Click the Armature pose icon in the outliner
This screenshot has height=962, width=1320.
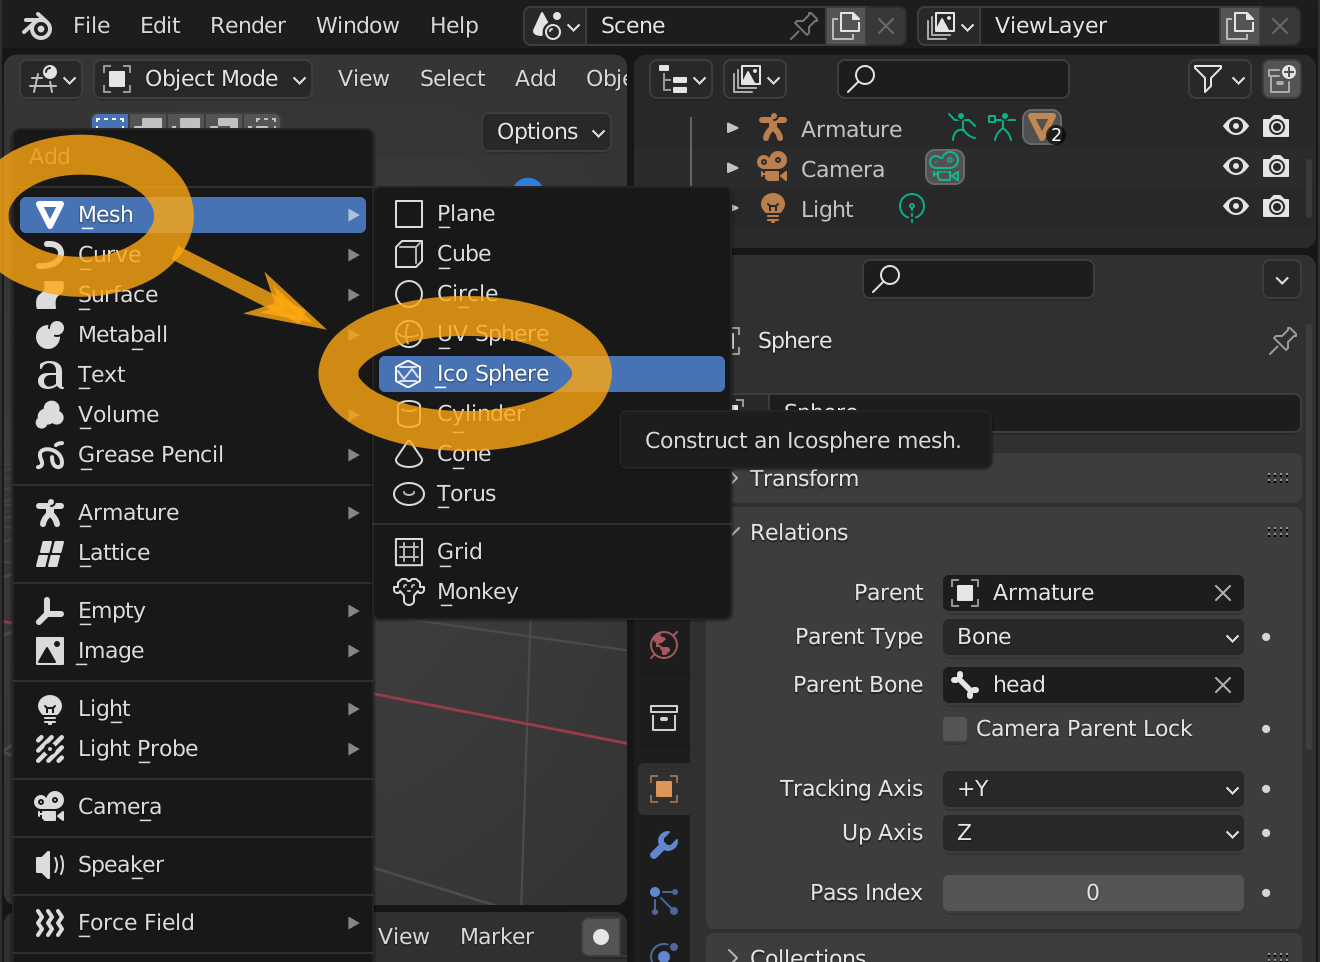[x=962, y=127]
